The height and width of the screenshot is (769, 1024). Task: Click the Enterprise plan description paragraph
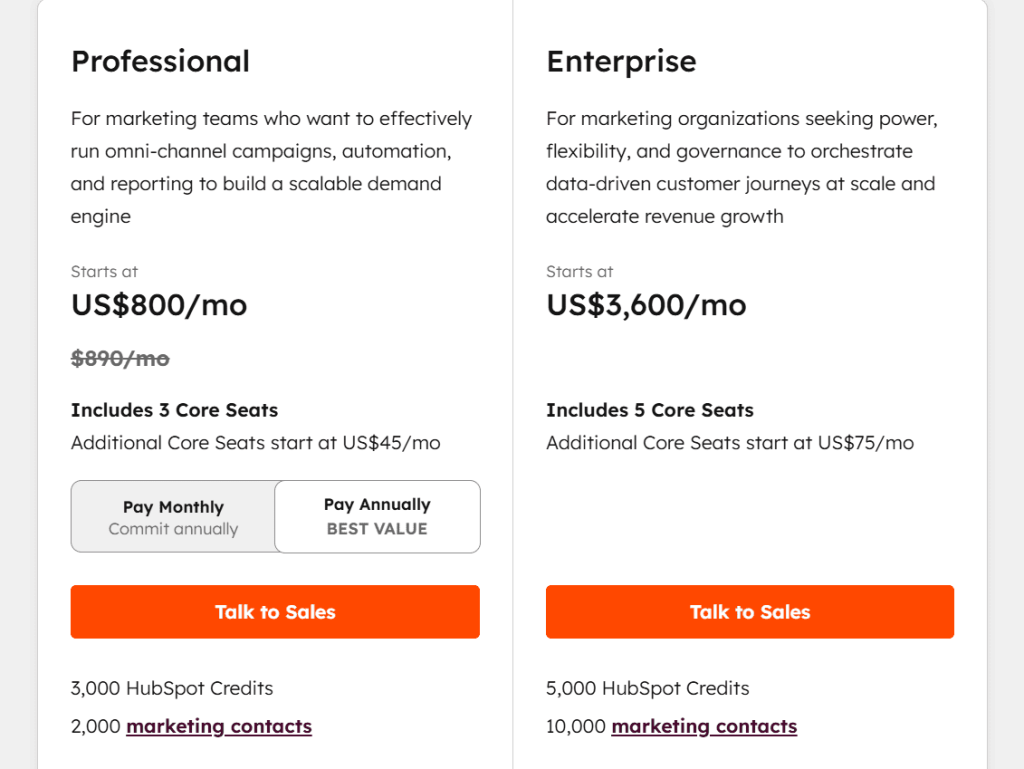click(x=741, y=167)
